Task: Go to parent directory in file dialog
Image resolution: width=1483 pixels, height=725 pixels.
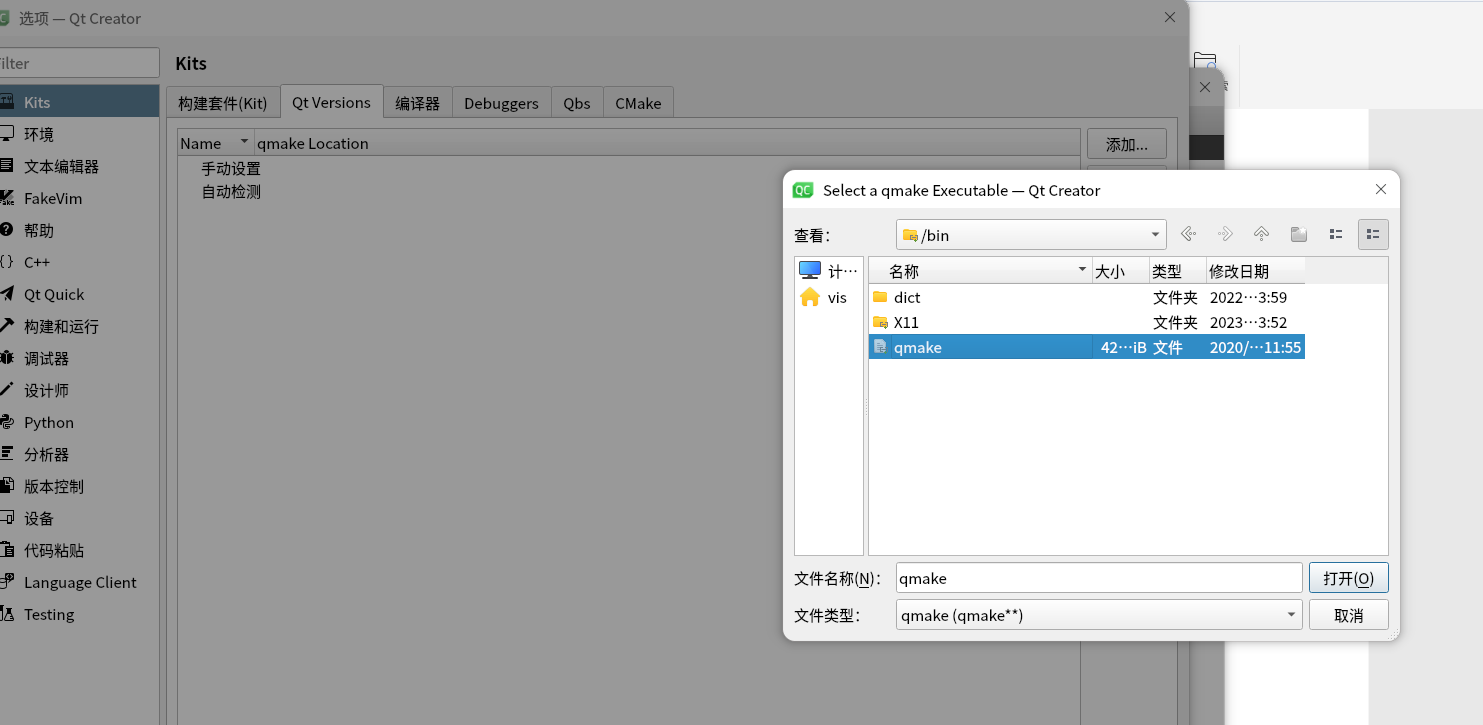Action: pos(1262,234)
